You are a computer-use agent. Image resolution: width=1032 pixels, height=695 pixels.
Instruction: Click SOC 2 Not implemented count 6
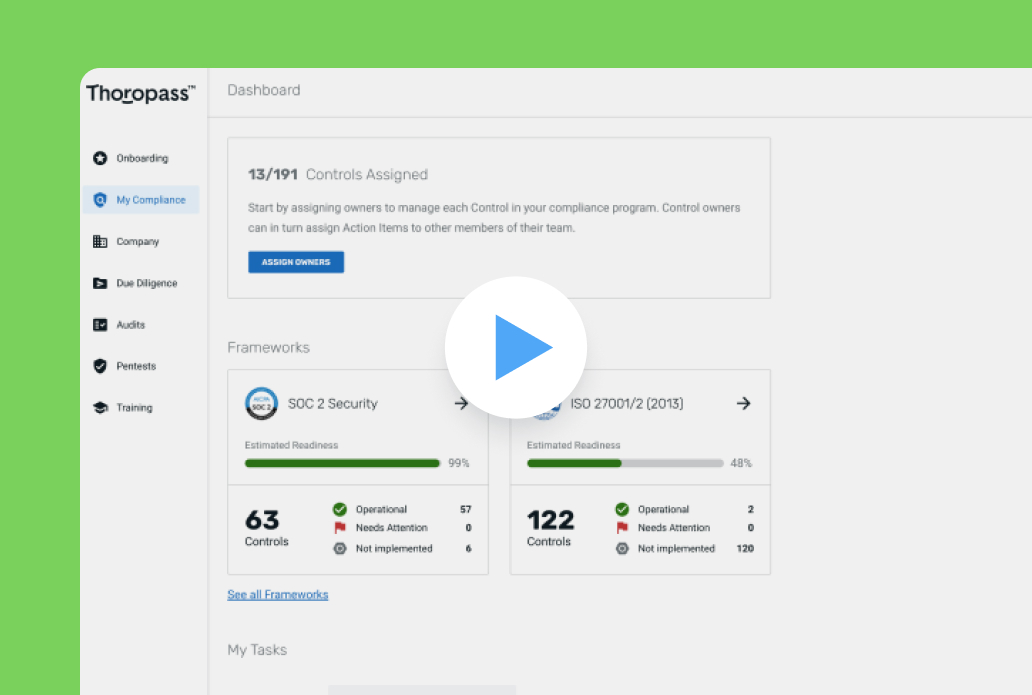(x=469, y=548)
